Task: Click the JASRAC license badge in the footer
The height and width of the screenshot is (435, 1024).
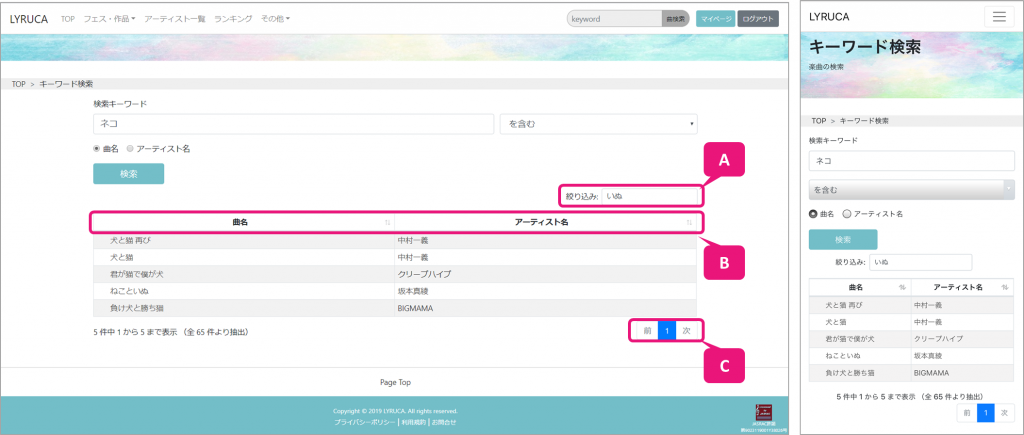Action: 765,411
